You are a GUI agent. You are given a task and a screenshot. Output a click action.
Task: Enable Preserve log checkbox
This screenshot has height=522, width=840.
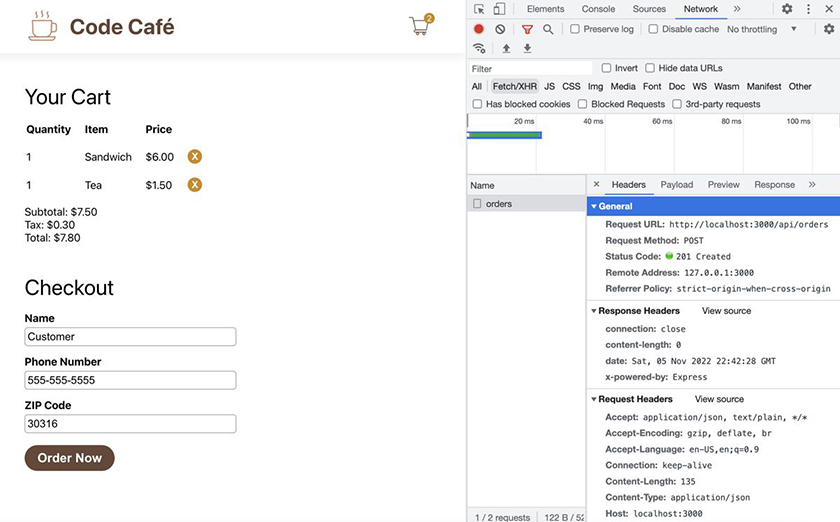pos(575,29)
